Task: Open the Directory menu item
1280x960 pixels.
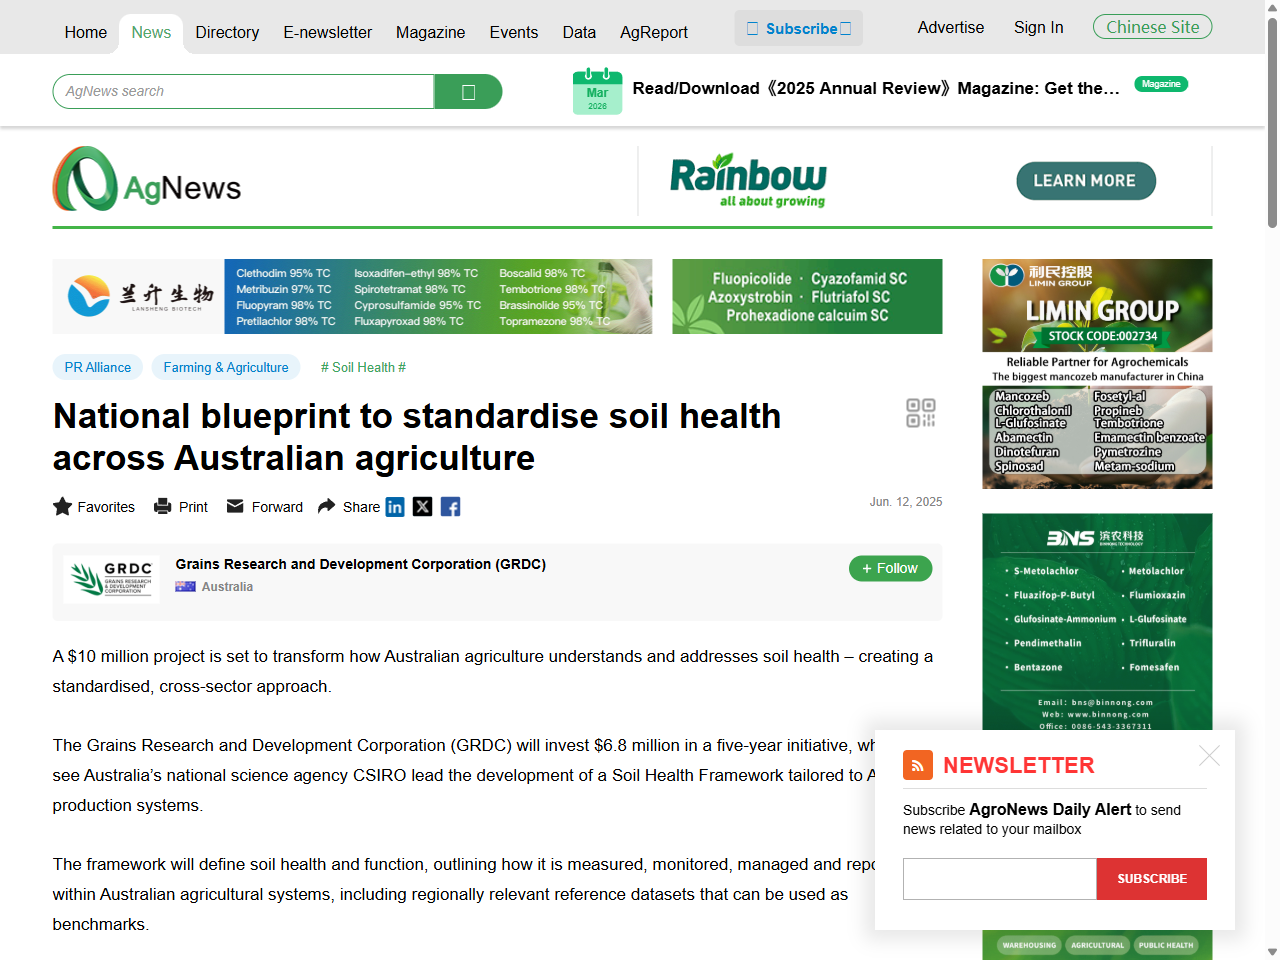Action: coord(227,32)
